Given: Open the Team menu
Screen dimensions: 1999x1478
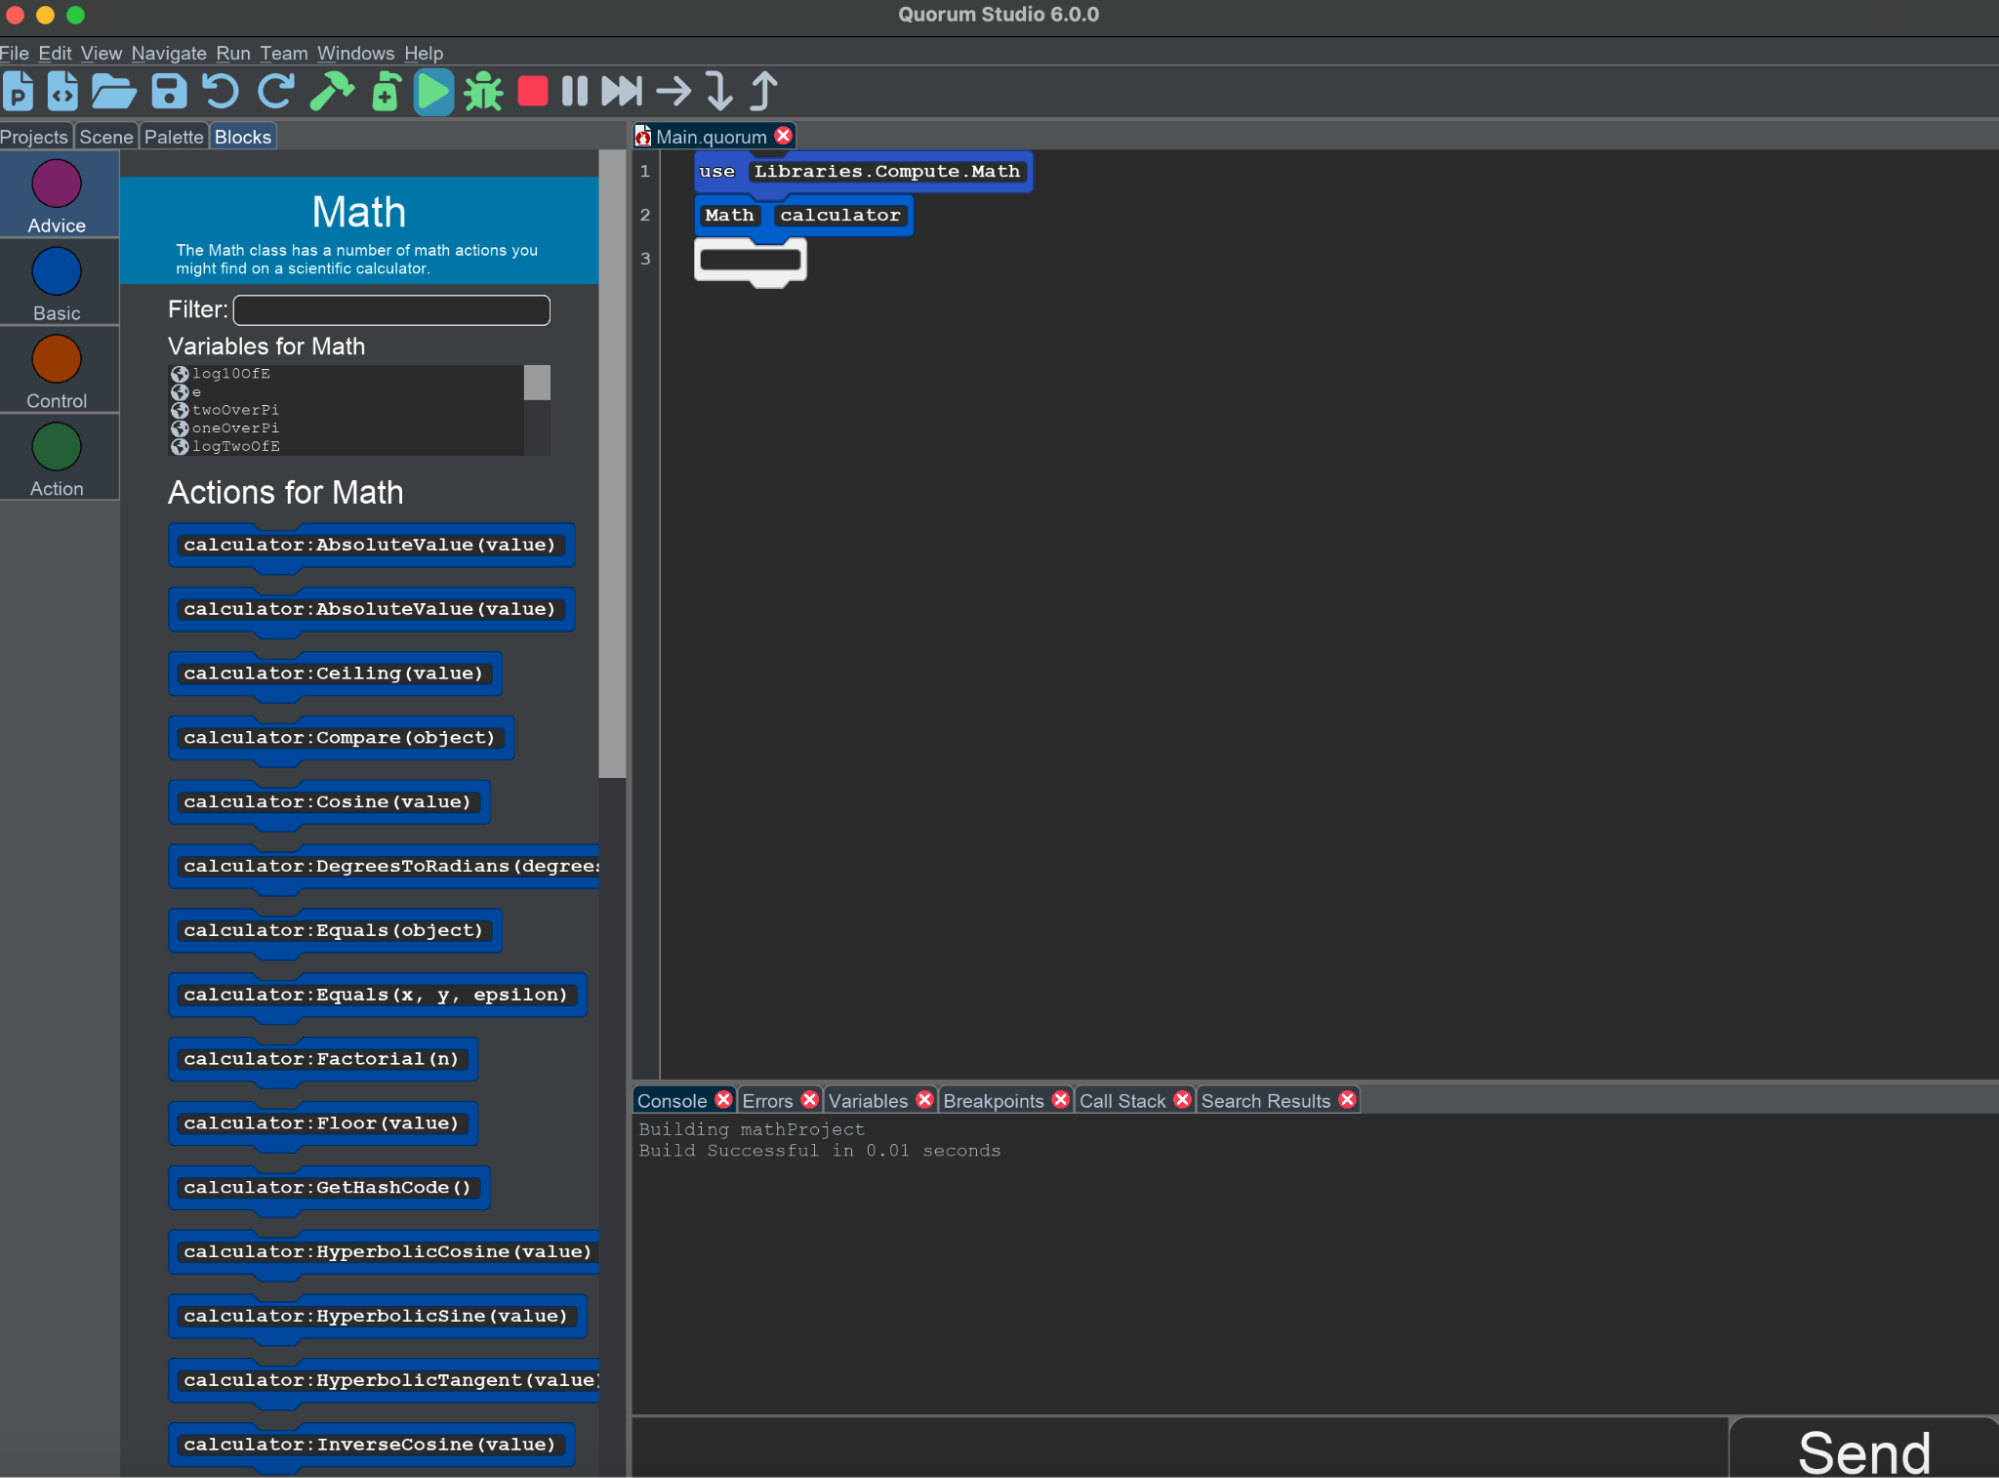Looking at the screenshot, I should click(x=284, y=53).
